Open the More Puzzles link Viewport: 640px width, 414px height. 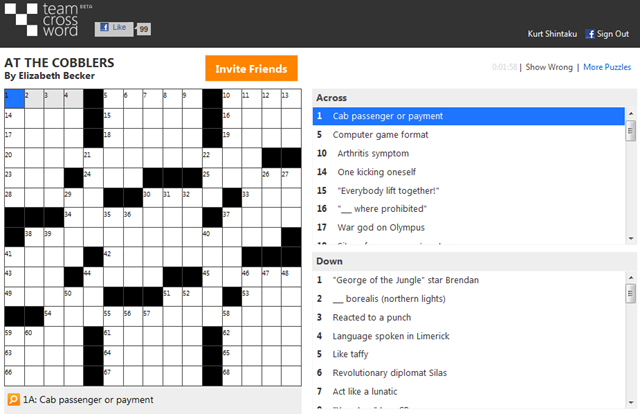tap(607, 67)
